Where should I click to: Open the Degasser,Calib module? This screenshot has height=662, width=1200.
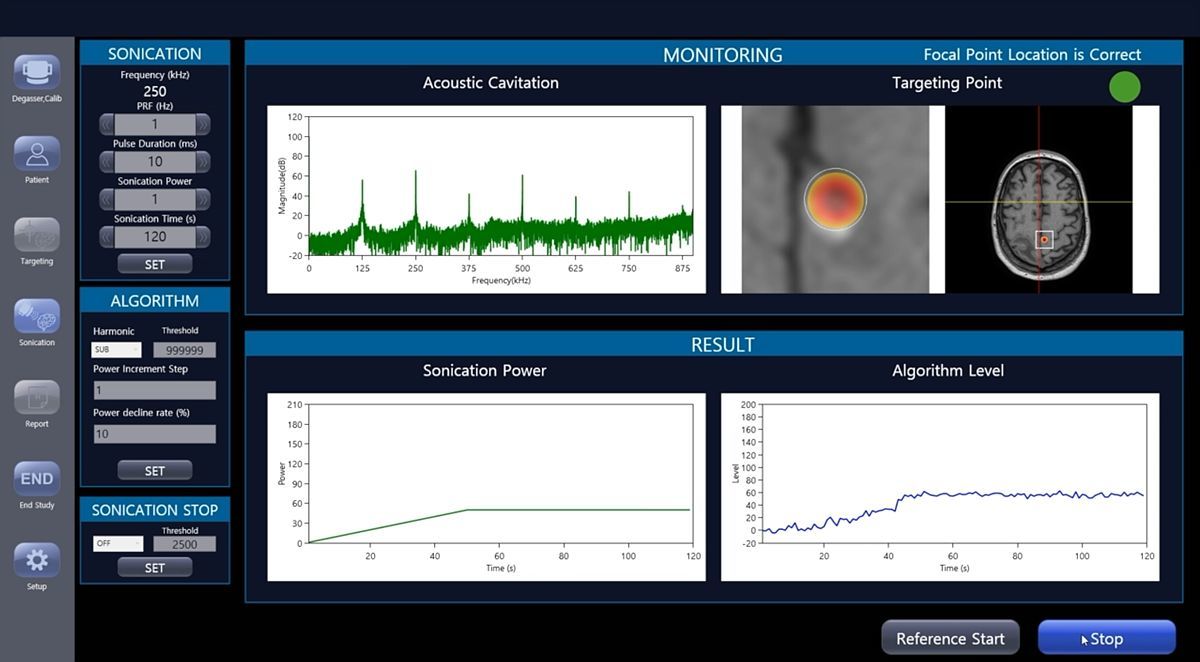point(37,73)
